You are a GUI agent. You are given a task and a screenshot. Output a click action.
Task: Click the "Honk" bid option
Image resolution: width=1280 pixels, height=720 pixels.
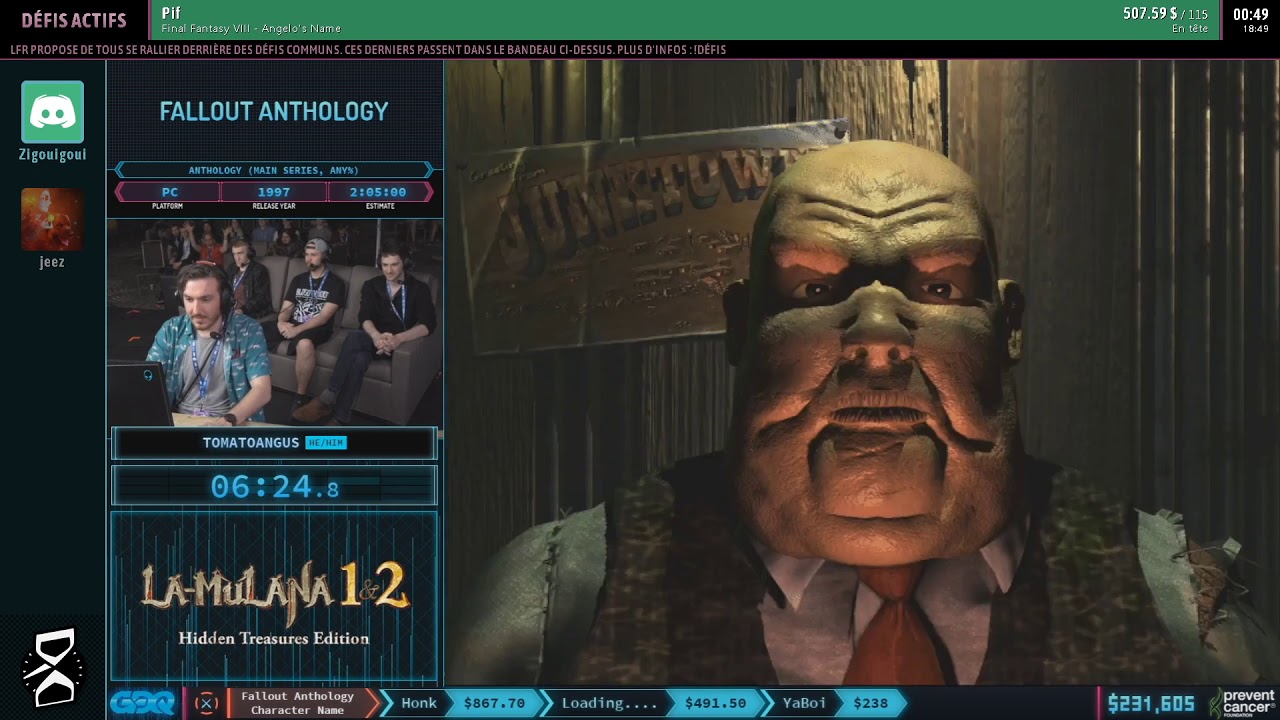(x=419, y=703)
